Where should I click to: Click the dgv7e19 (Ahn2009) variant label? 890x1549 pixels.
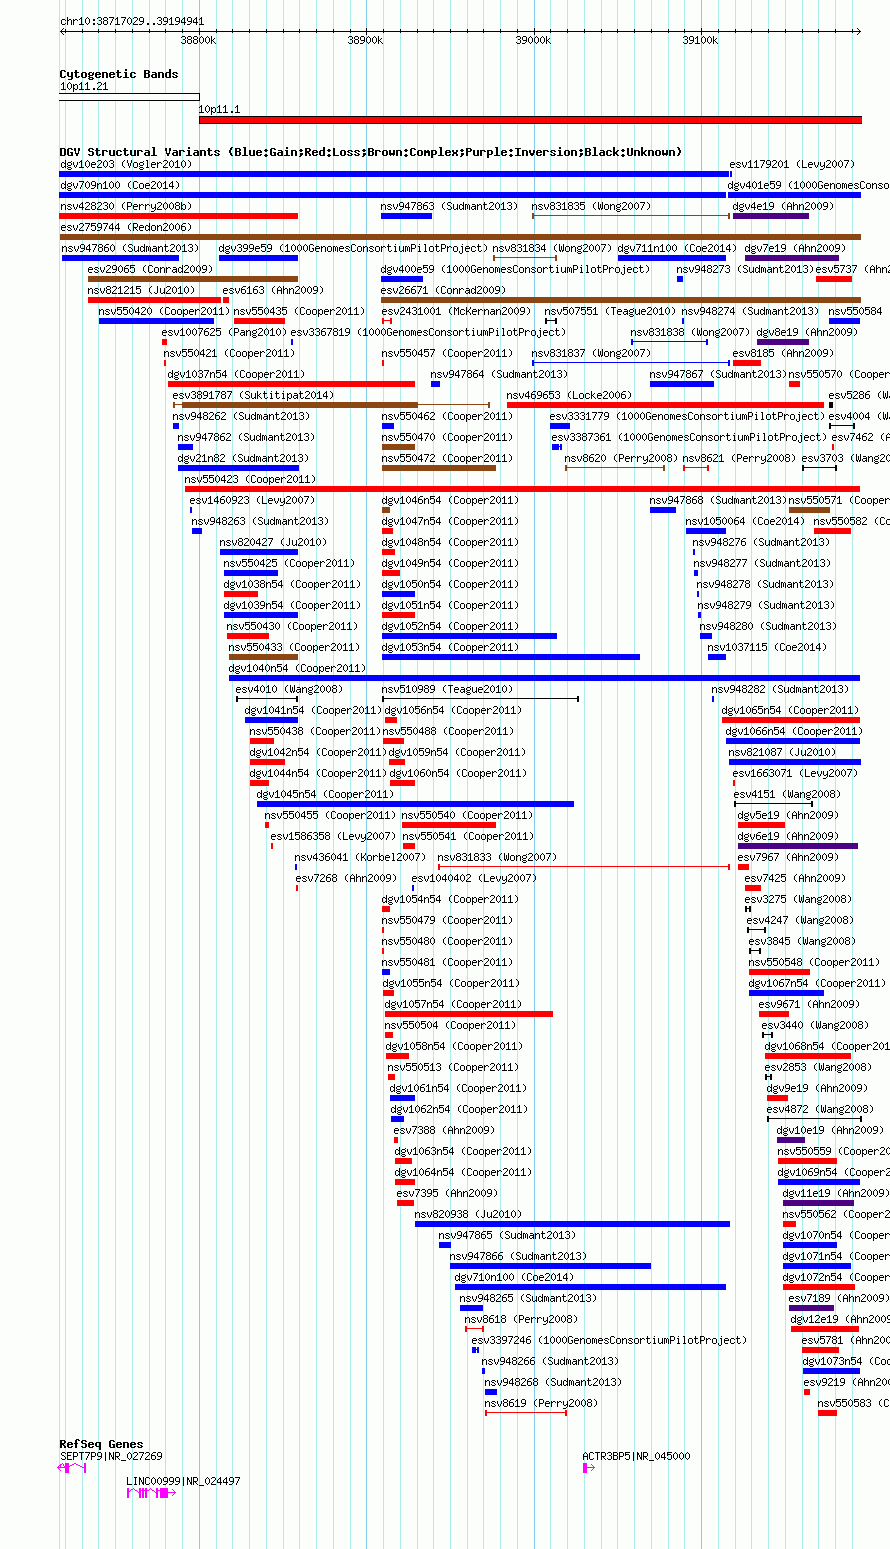pyautogui.click(x=794, y=248)
